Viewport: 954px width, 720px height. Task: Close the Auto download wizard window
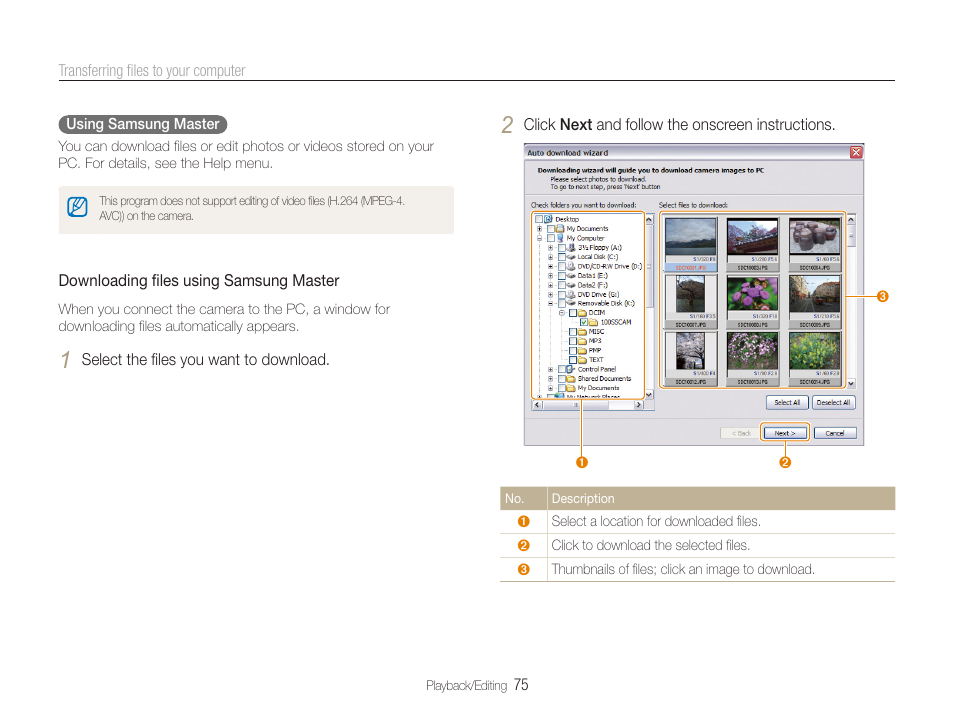click(856, 152)
